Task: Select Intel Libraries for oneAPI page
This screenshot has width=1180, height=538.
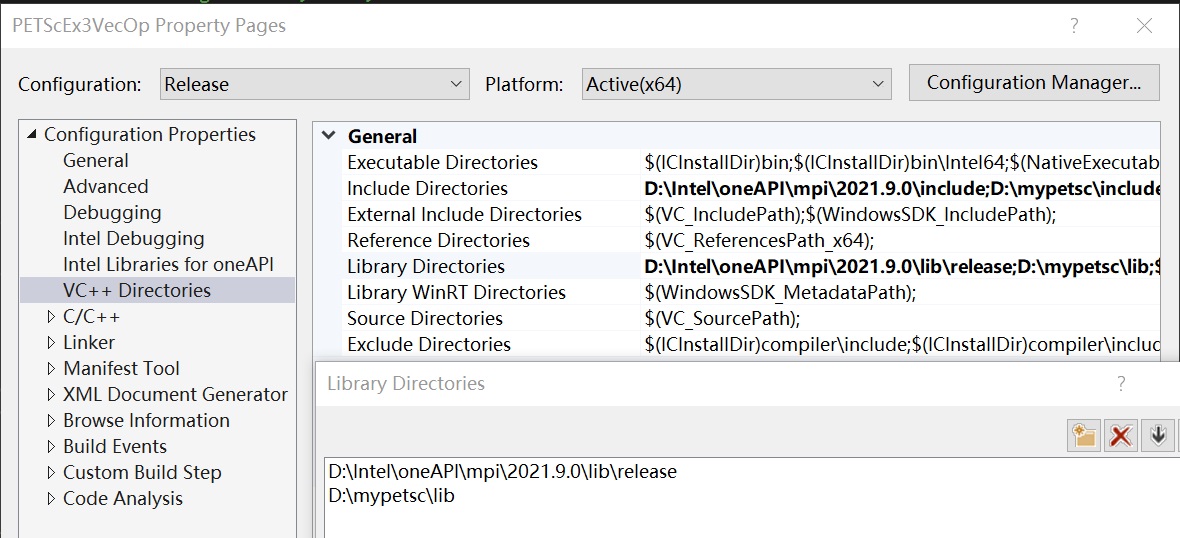Action: pyautogui.click(x=168, y=264)
